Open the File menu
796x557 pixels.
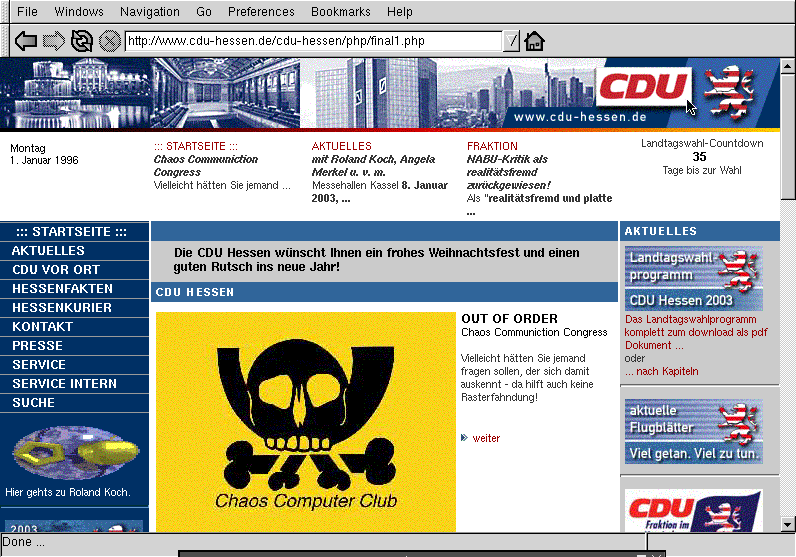27,12
